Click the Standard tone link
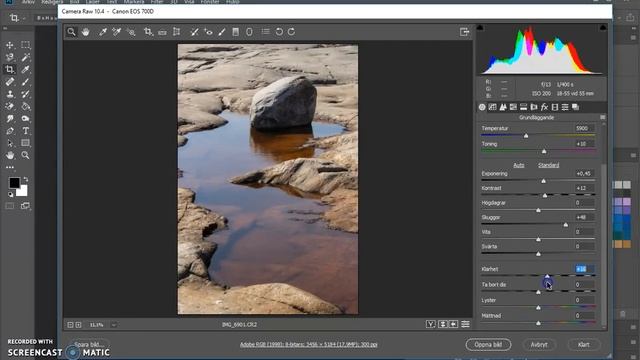640x360 pixels. coord(549,165)
